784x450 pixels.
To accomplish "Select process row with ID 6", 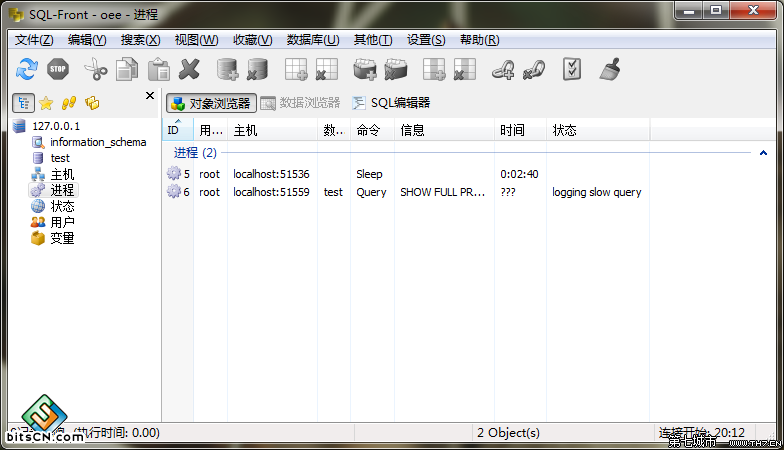I will 404,192.
